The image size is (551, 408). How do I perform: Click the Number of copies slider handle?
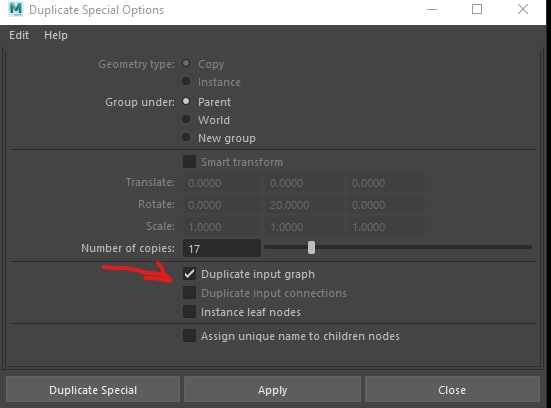tap(311, 248)
